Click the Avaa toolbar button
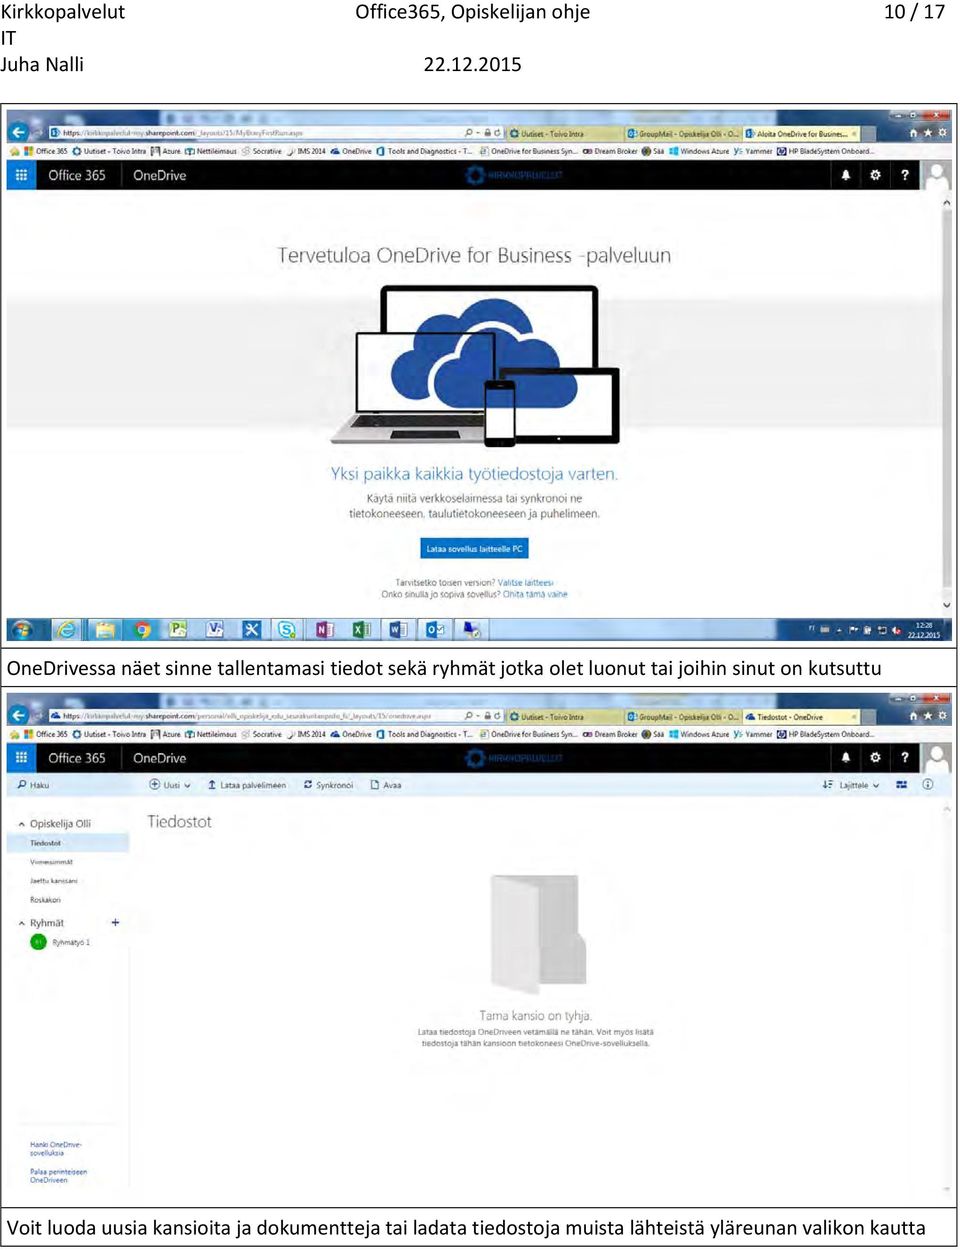 coord(386,785)
